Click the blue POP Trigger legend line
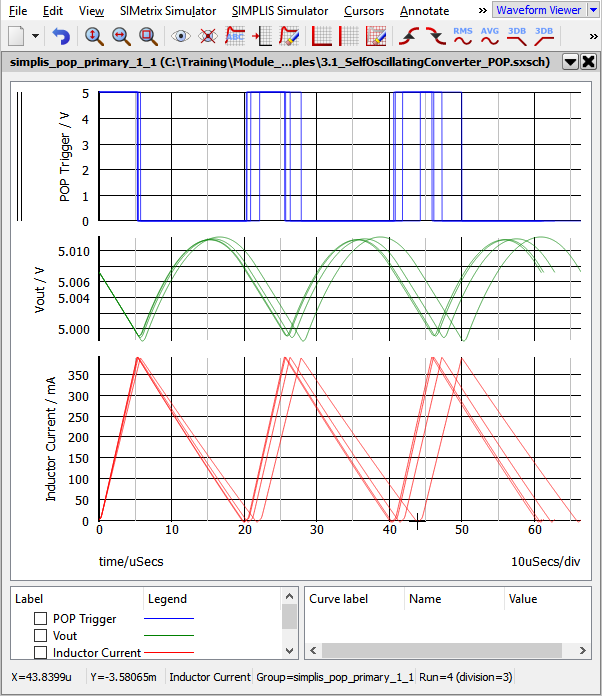The height and width of the screenshot is (696, 602). coord(169,619)
